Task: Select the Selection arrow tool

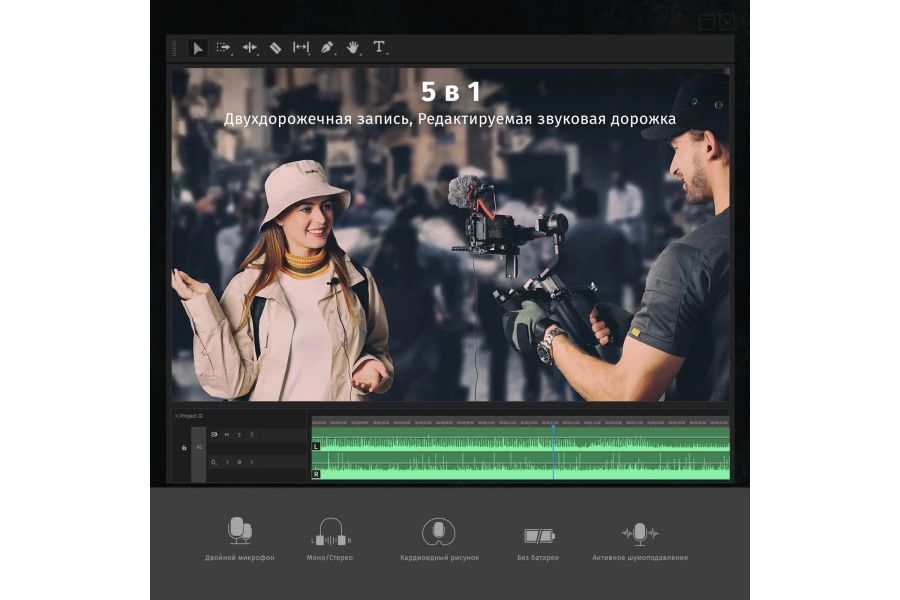Action: (198, 47)
